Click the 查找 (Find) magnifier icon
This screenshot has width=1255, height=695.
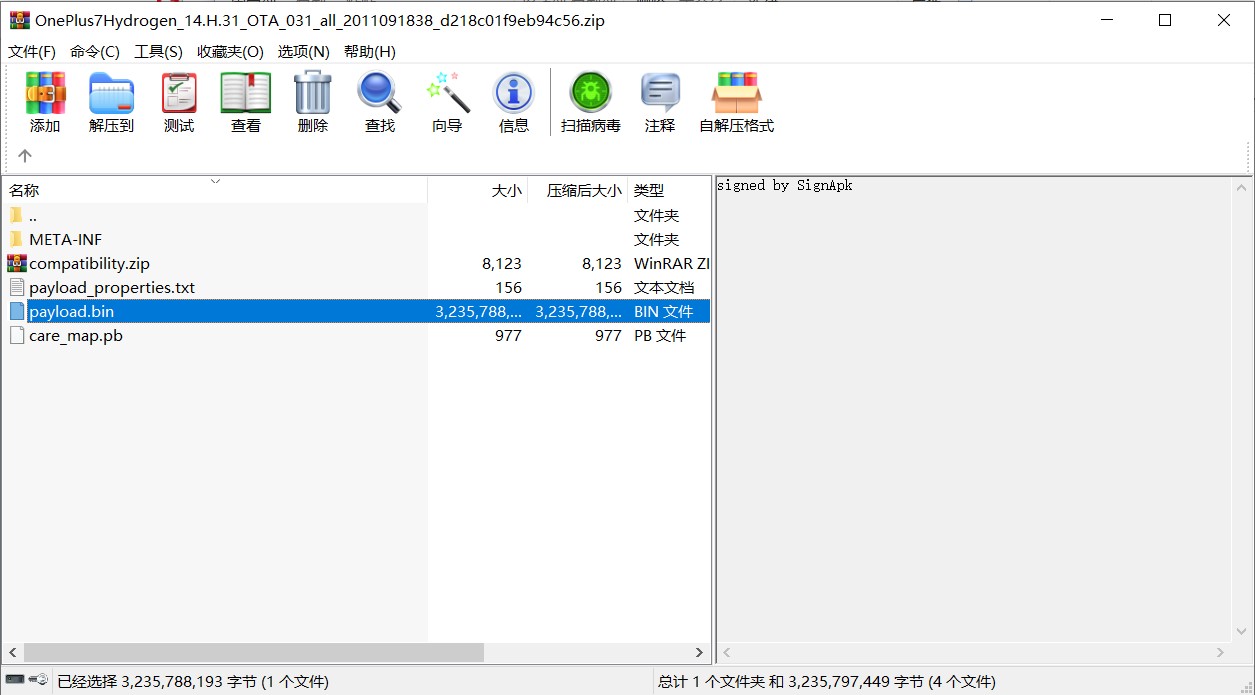click(x=379, y=93)
